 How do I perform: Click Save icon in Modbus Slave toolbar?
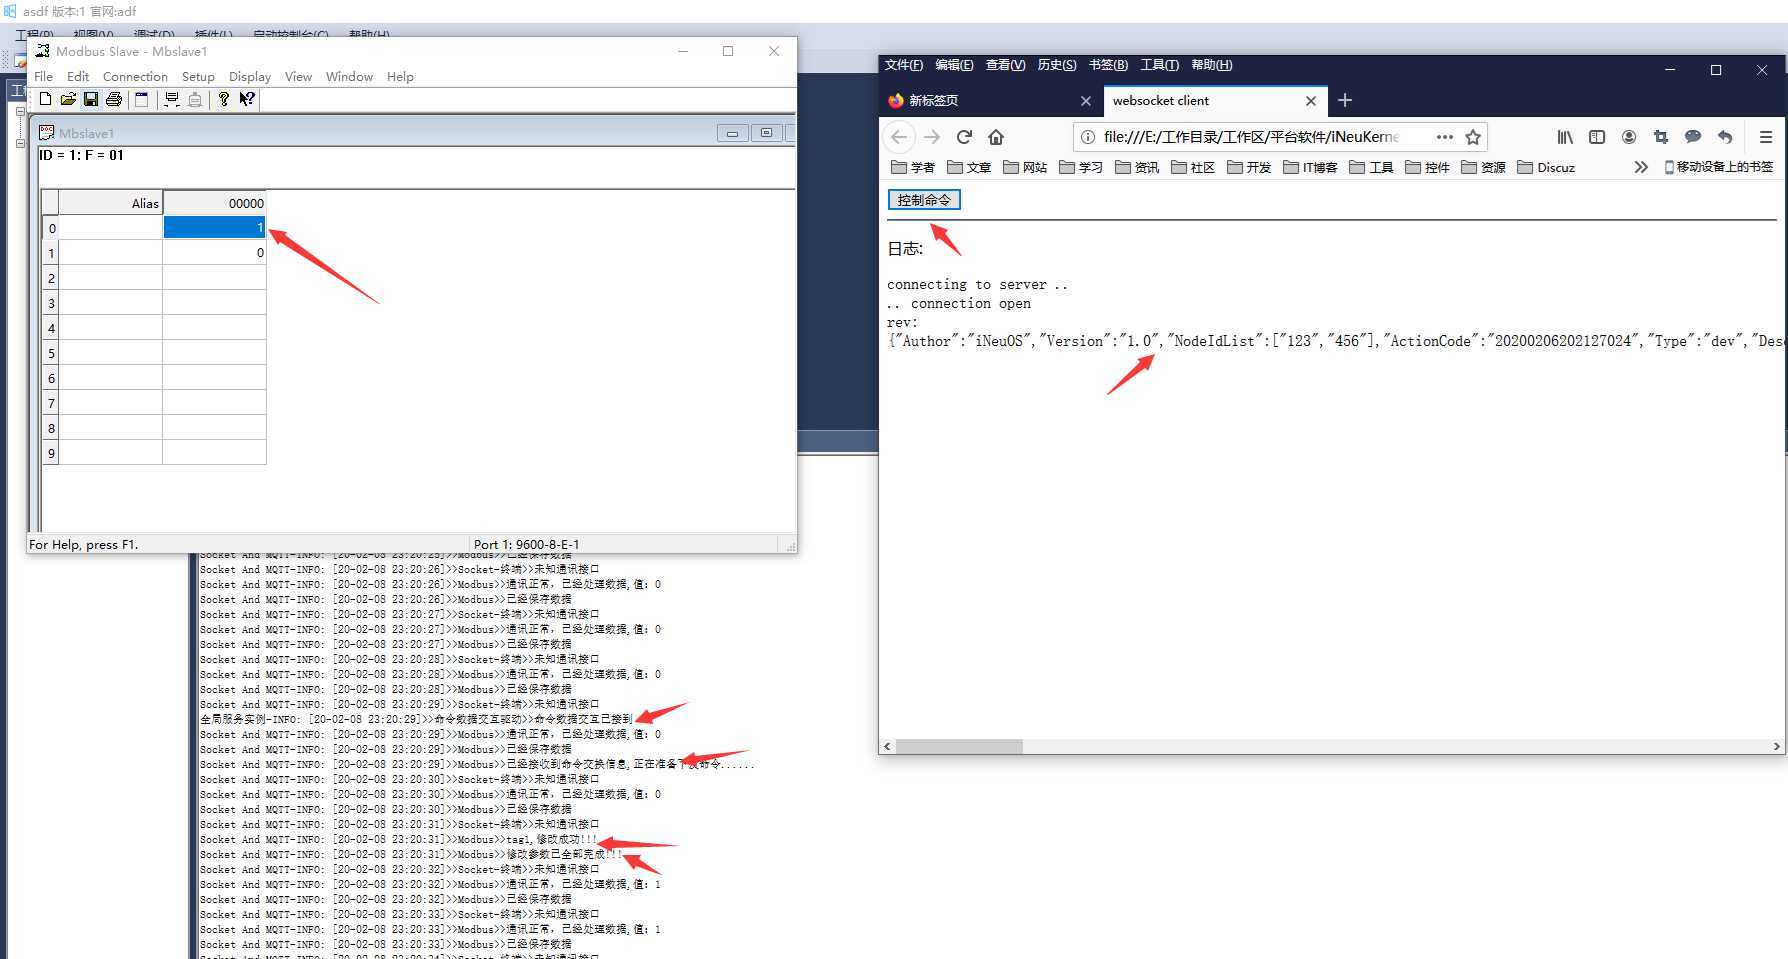click(90, 99)
